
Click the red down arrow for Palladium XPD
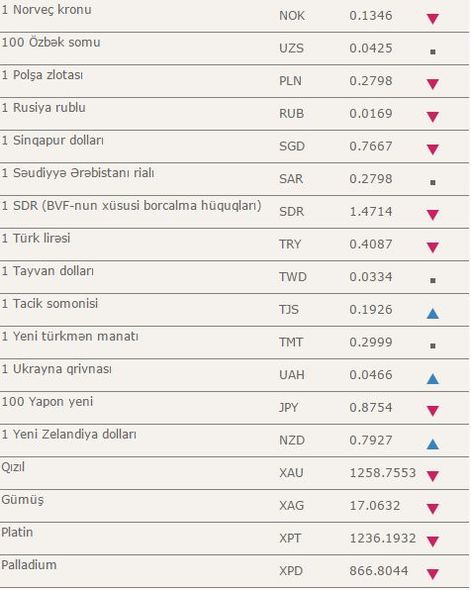pos(433,574)
